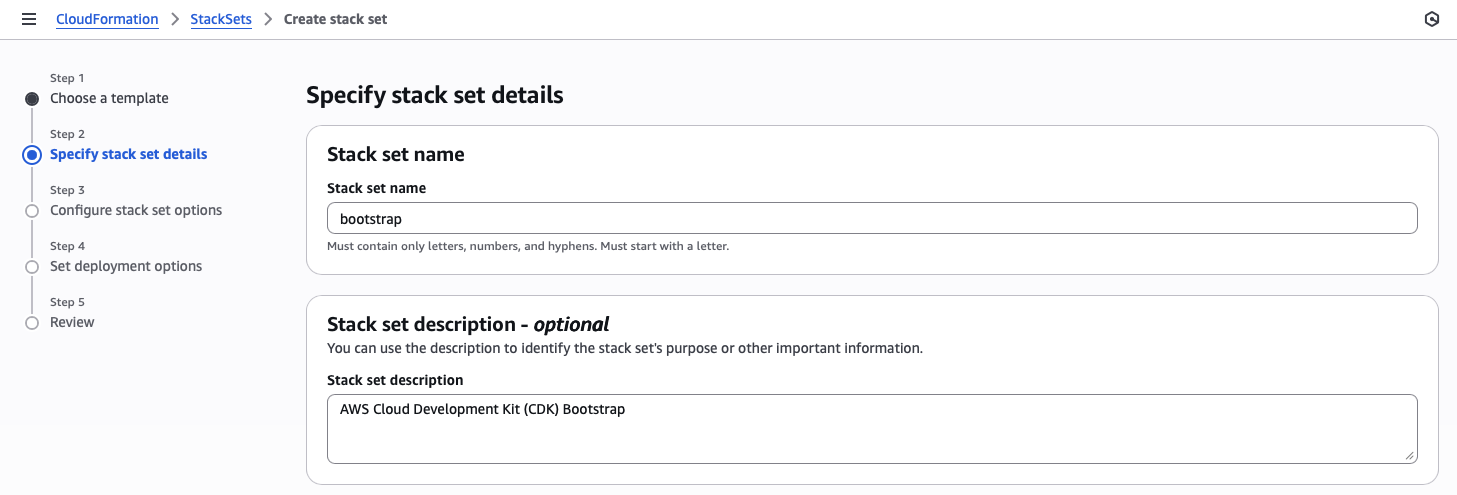Select Specify stack set details step
This screenshot has width=1457, height=495.
tap(129, 154)
